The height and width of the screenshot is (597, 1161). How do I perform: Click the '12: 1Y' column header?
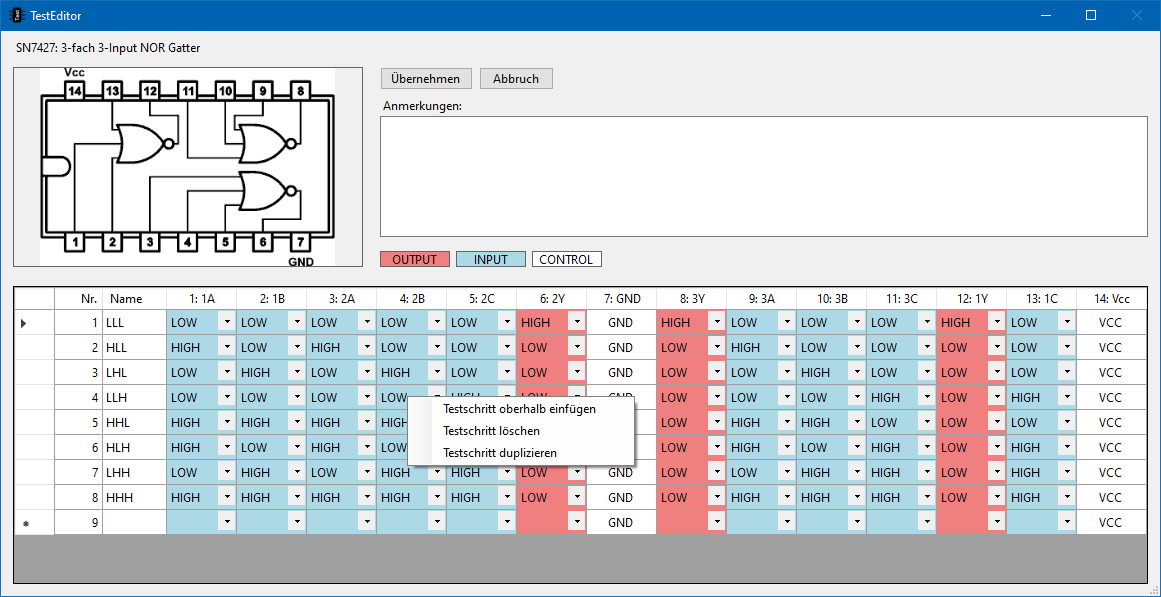click(971, 298)
